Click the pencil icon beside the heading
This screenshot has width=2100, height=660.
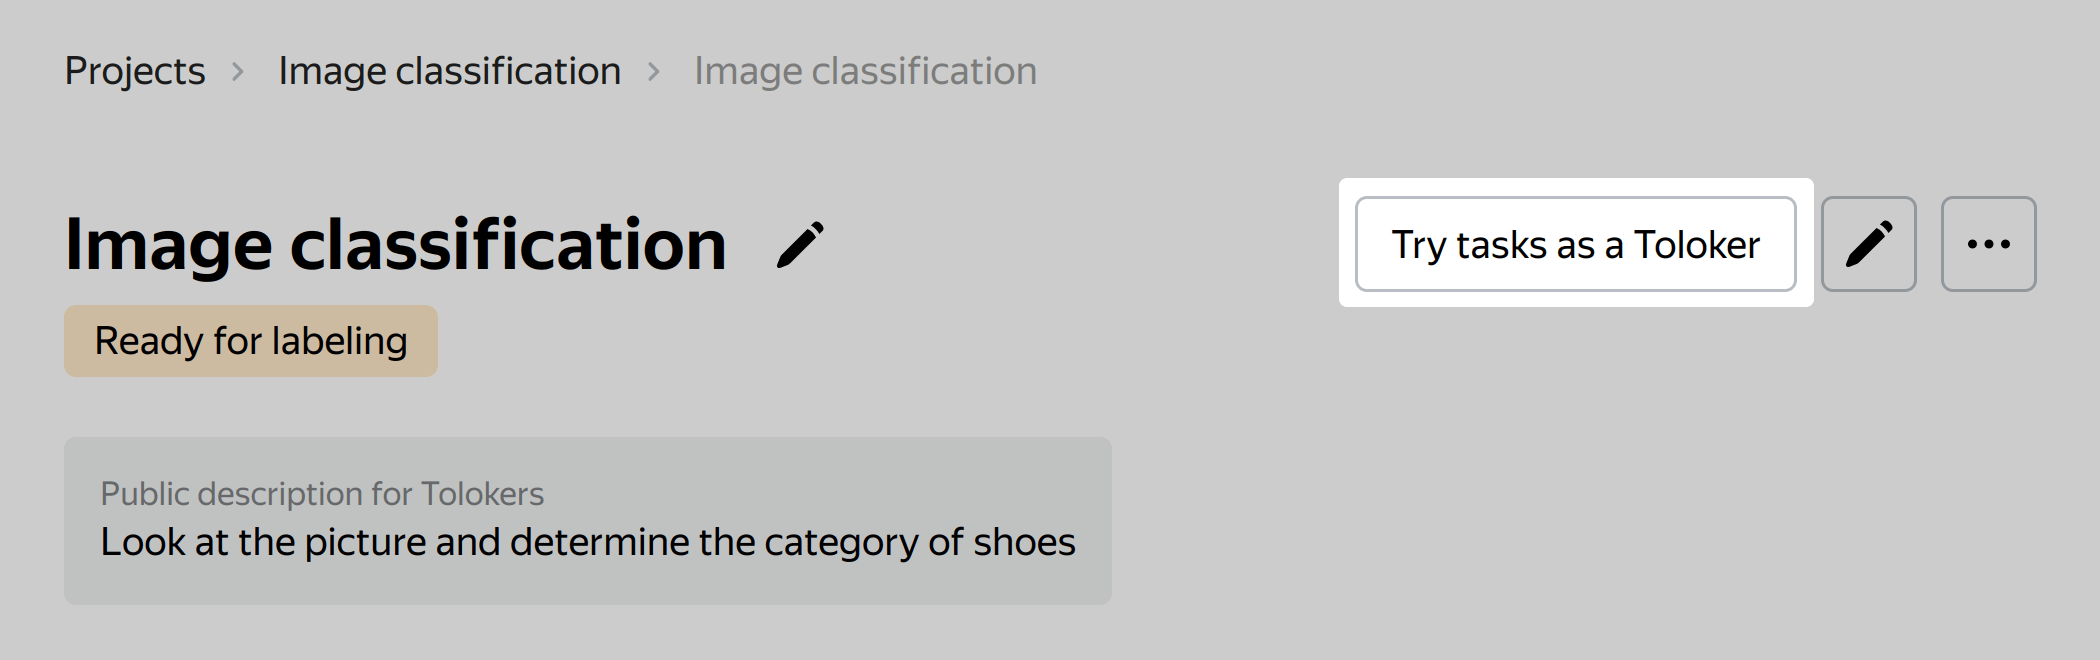[800, 245]
